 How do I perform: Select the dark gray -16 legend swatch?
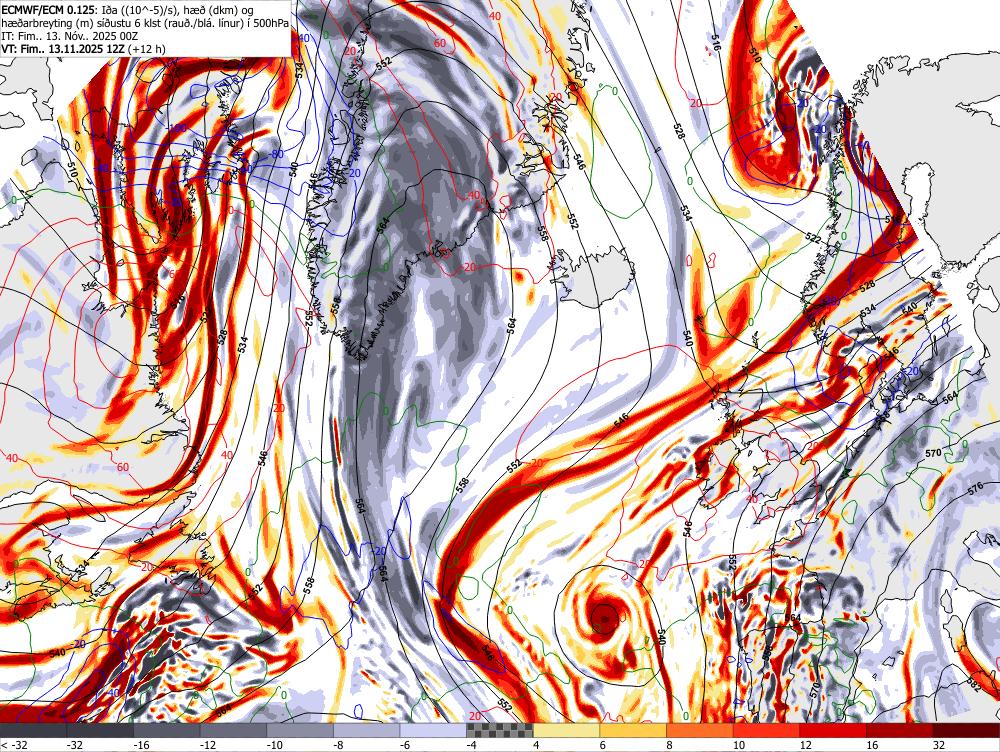coord(166,730)
